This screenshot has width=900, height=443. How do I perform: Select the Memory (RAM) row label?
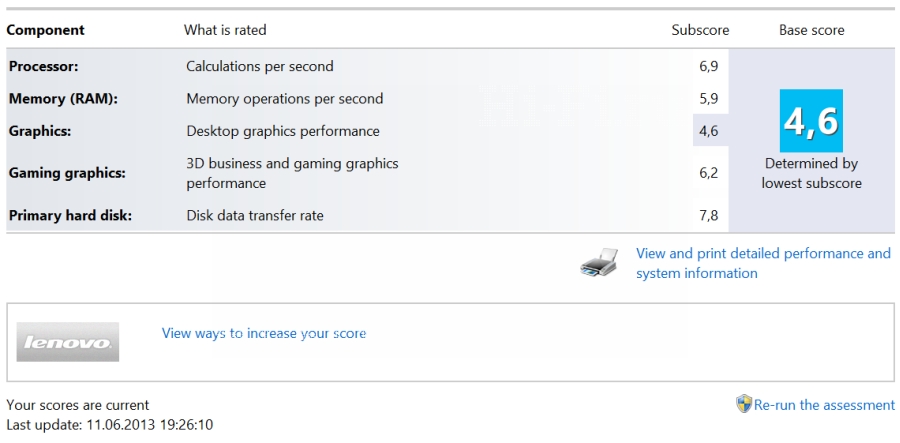63,98
